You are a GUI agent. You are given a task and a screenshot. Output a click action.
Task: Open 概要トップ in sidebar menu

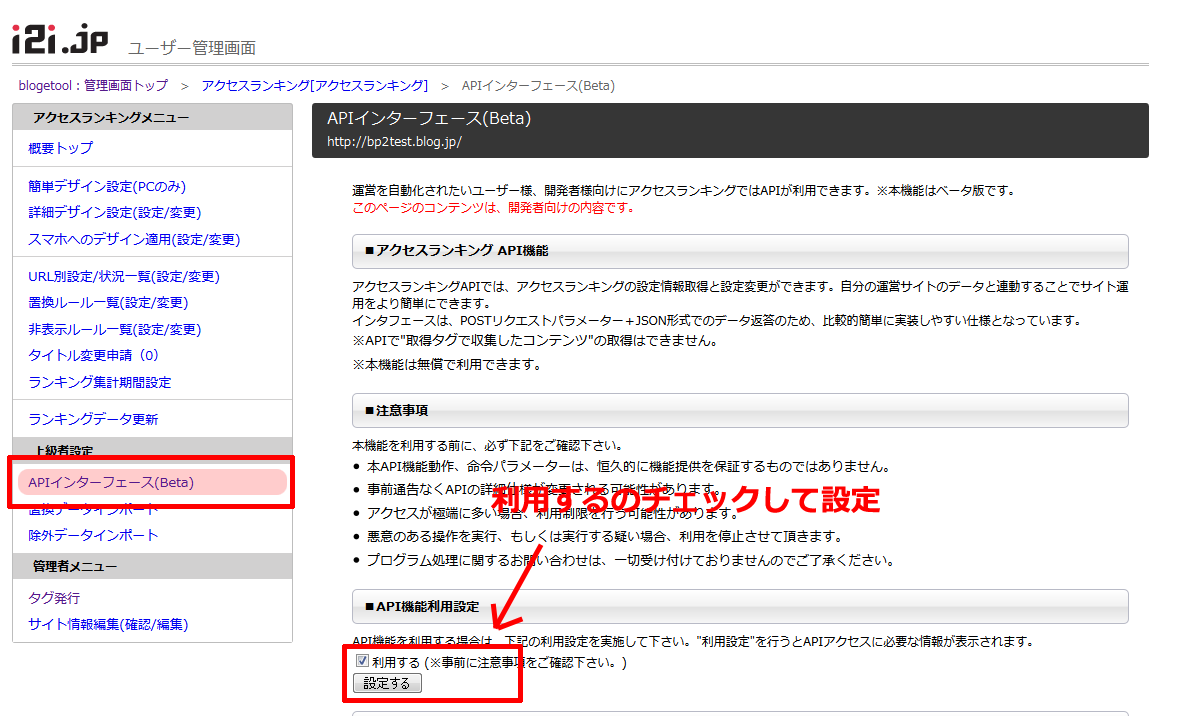click(61, 148)
